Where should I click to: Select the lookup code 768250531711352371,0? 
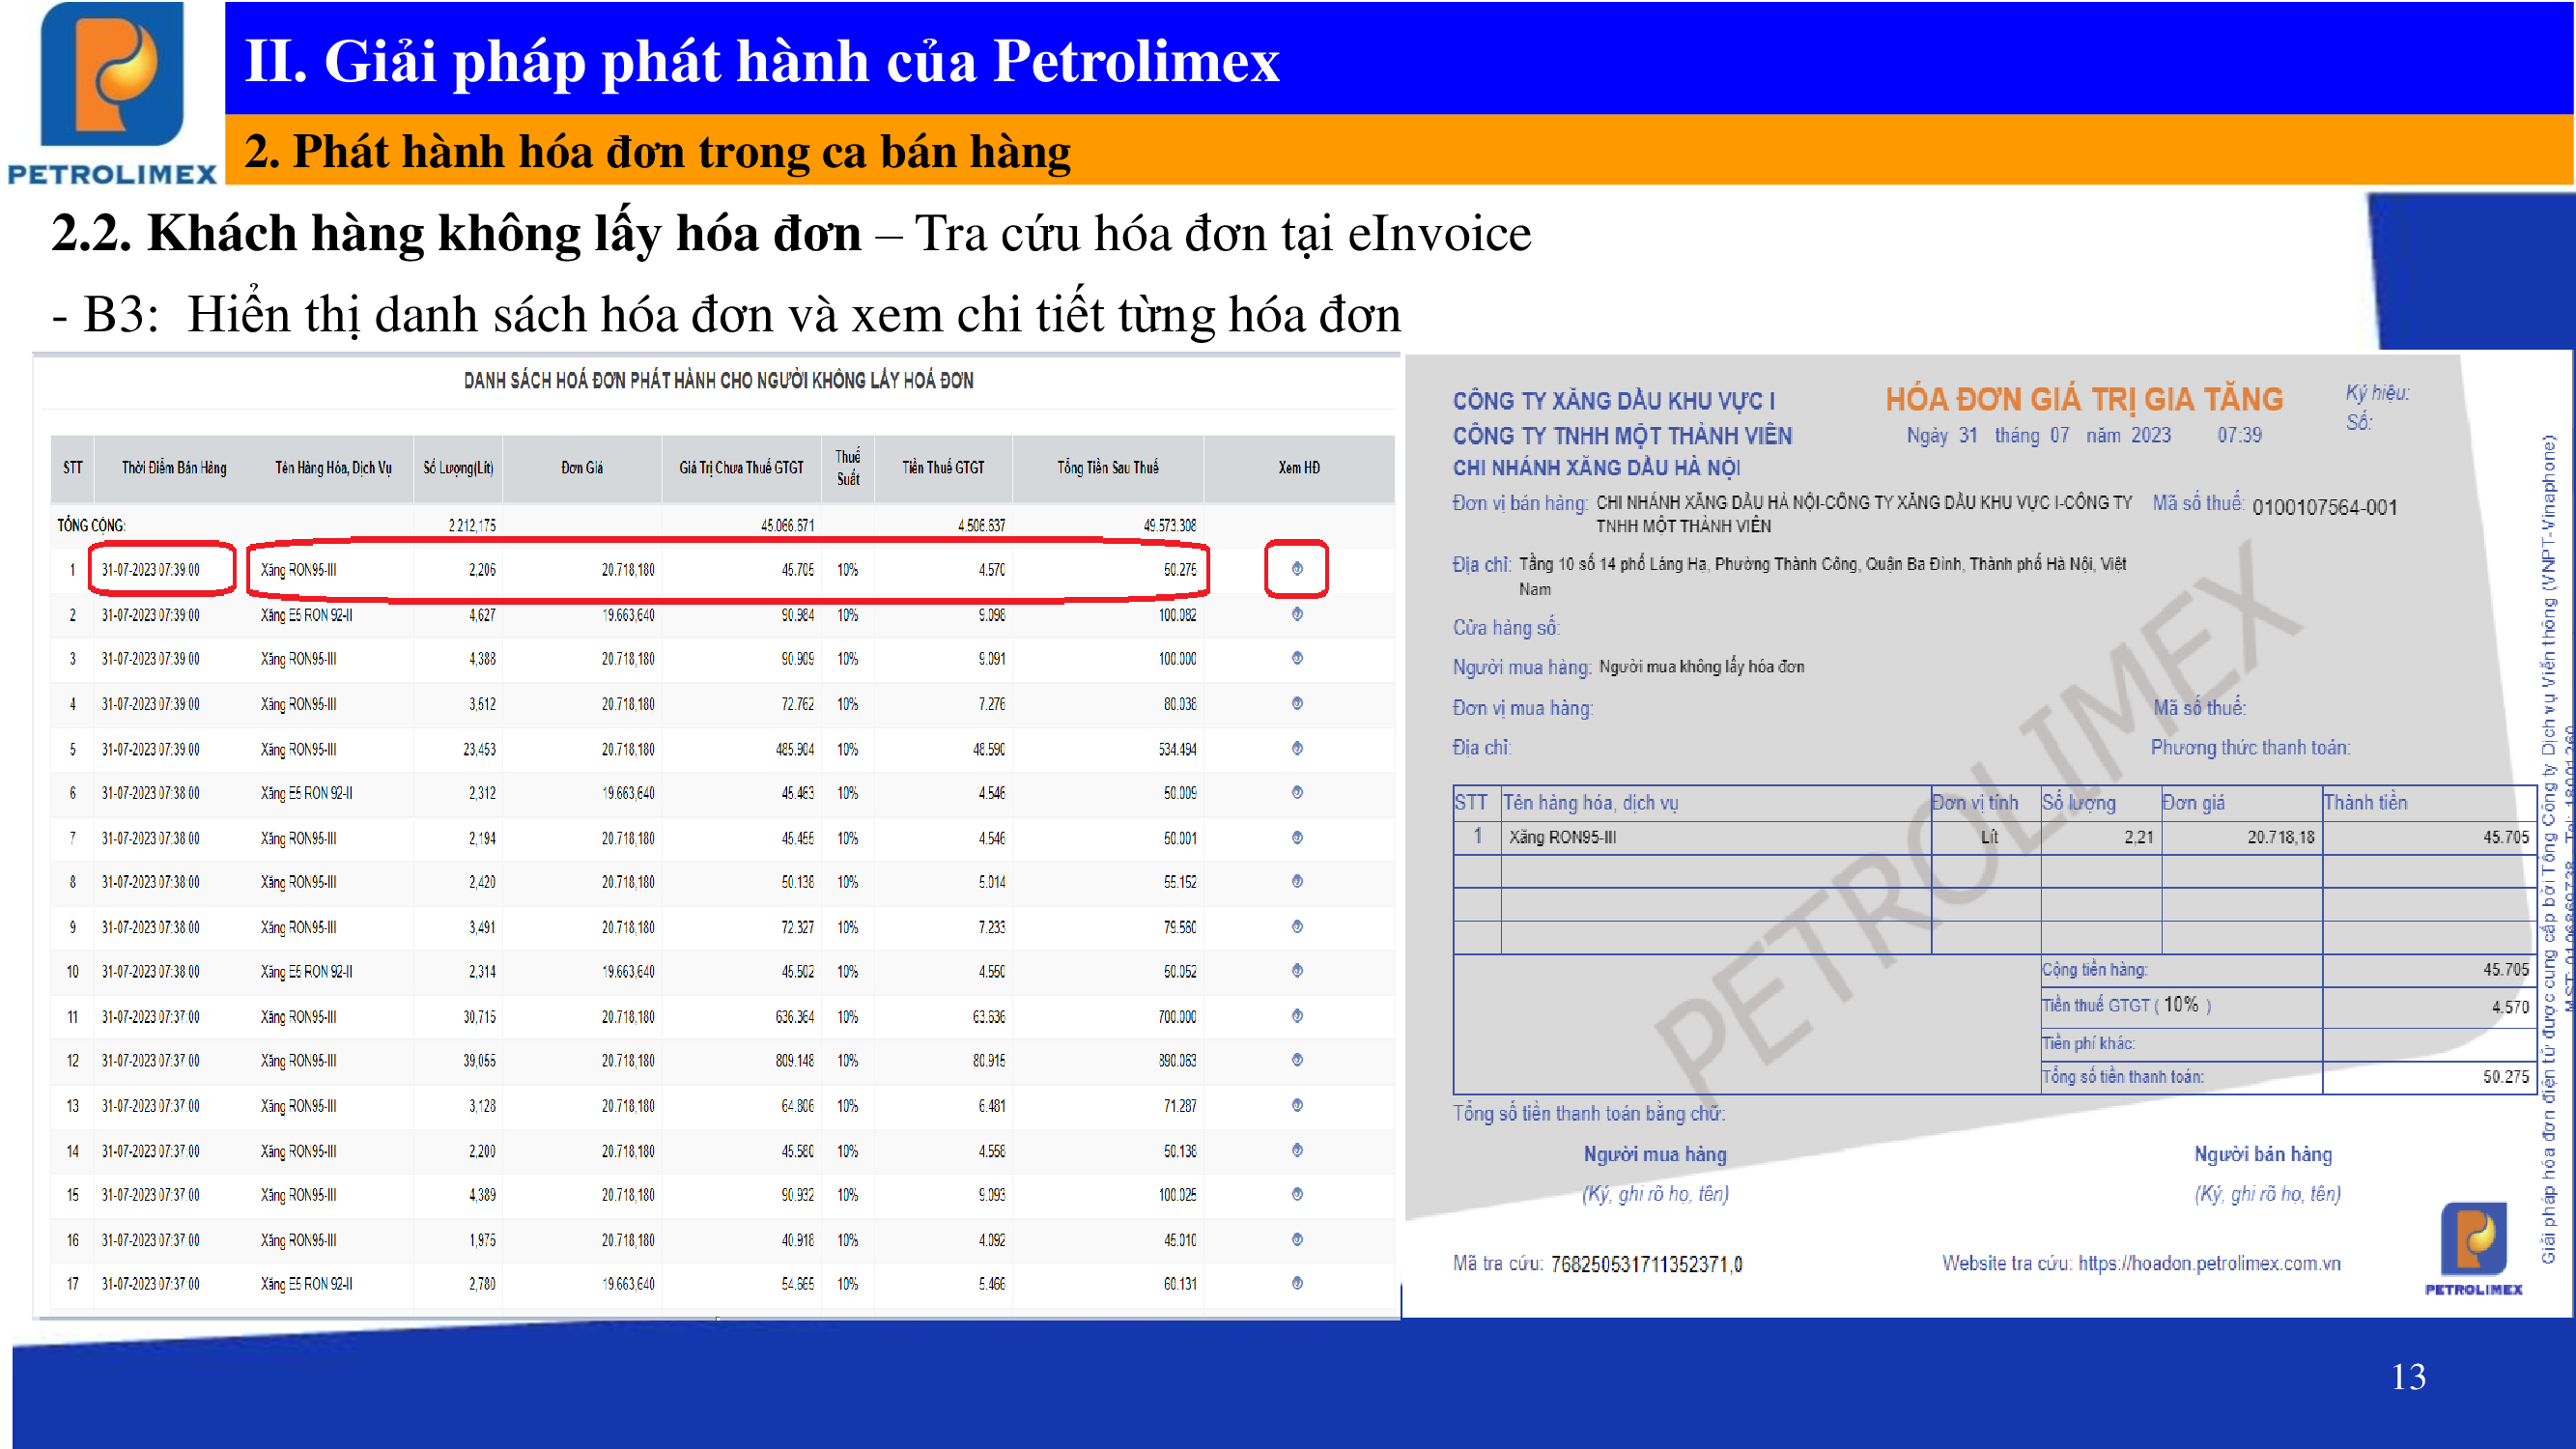(1646, 1264)
